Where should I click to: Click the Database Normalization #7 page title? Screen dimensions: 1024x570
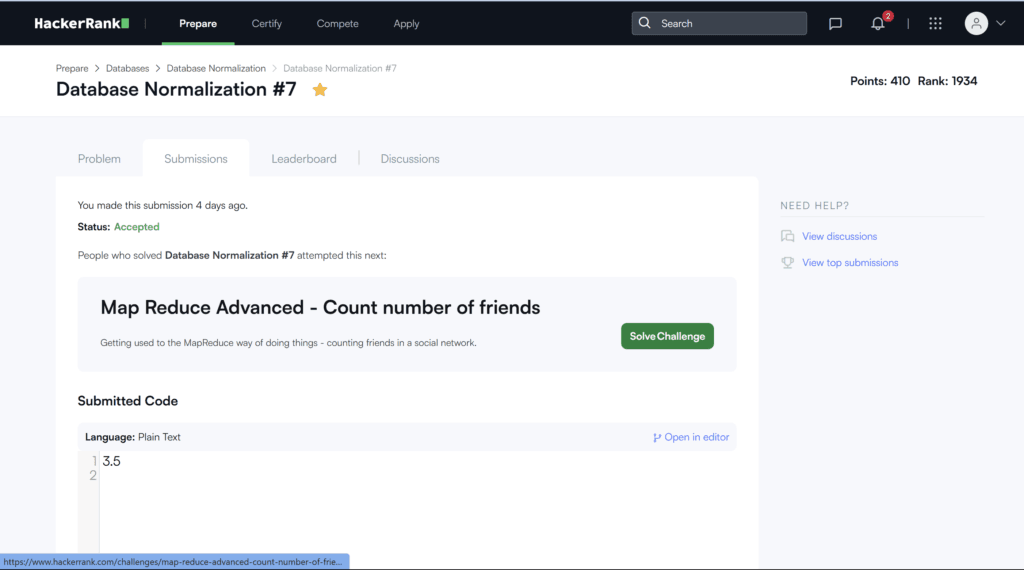point(176,89)
